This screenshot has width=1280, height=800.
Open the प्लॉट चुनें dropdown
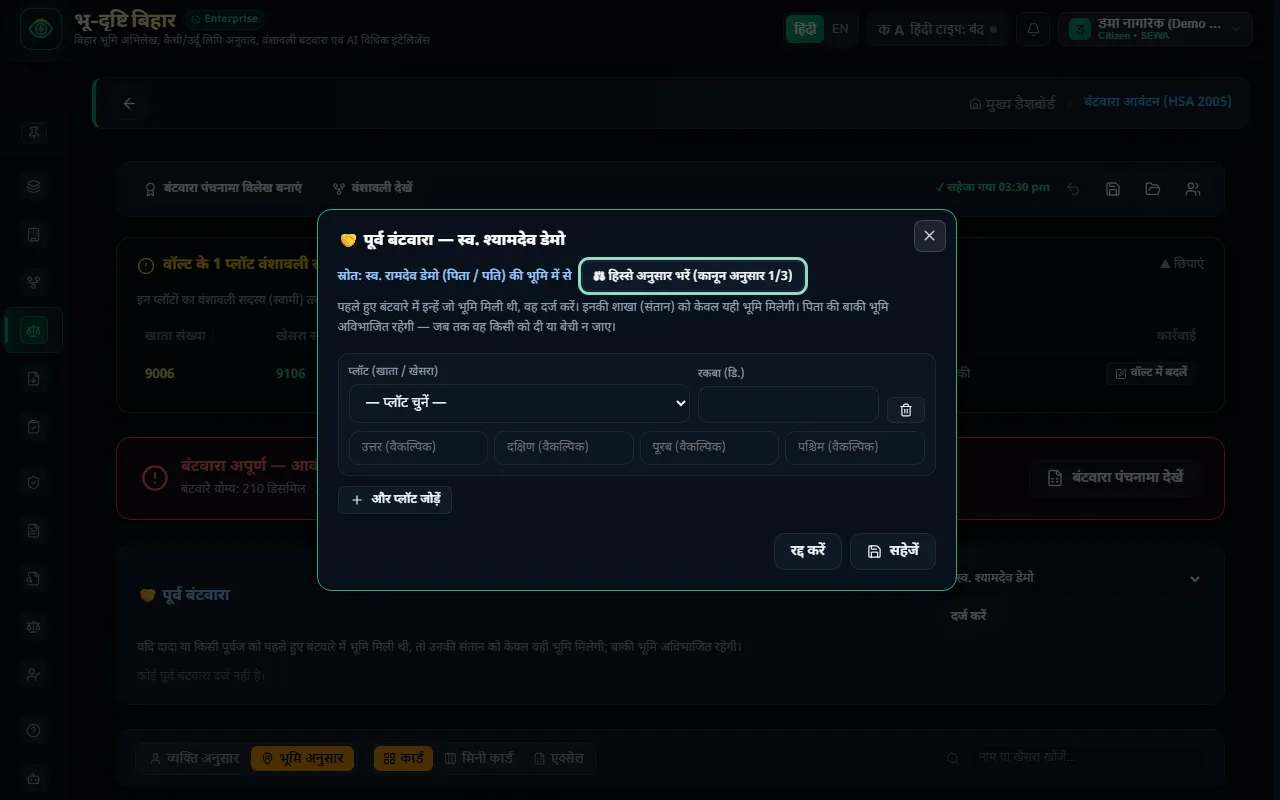point(519,403)
